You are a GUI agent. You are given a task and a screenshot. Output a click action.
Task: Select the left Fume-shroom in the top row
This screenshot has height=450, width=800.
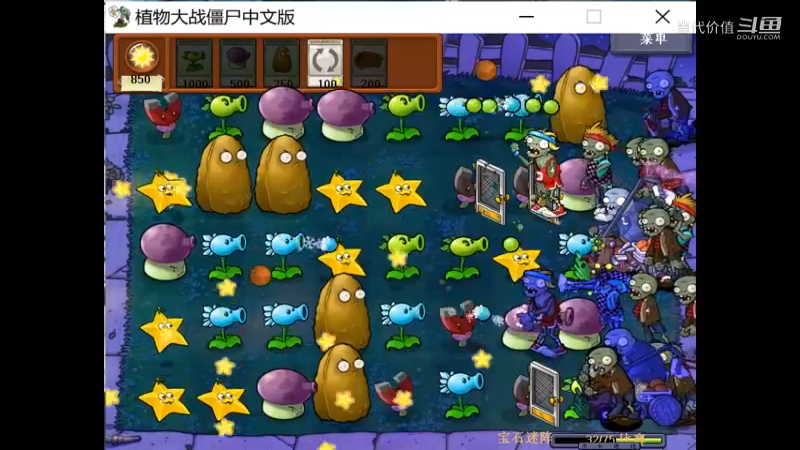click(x=286, y=112)
